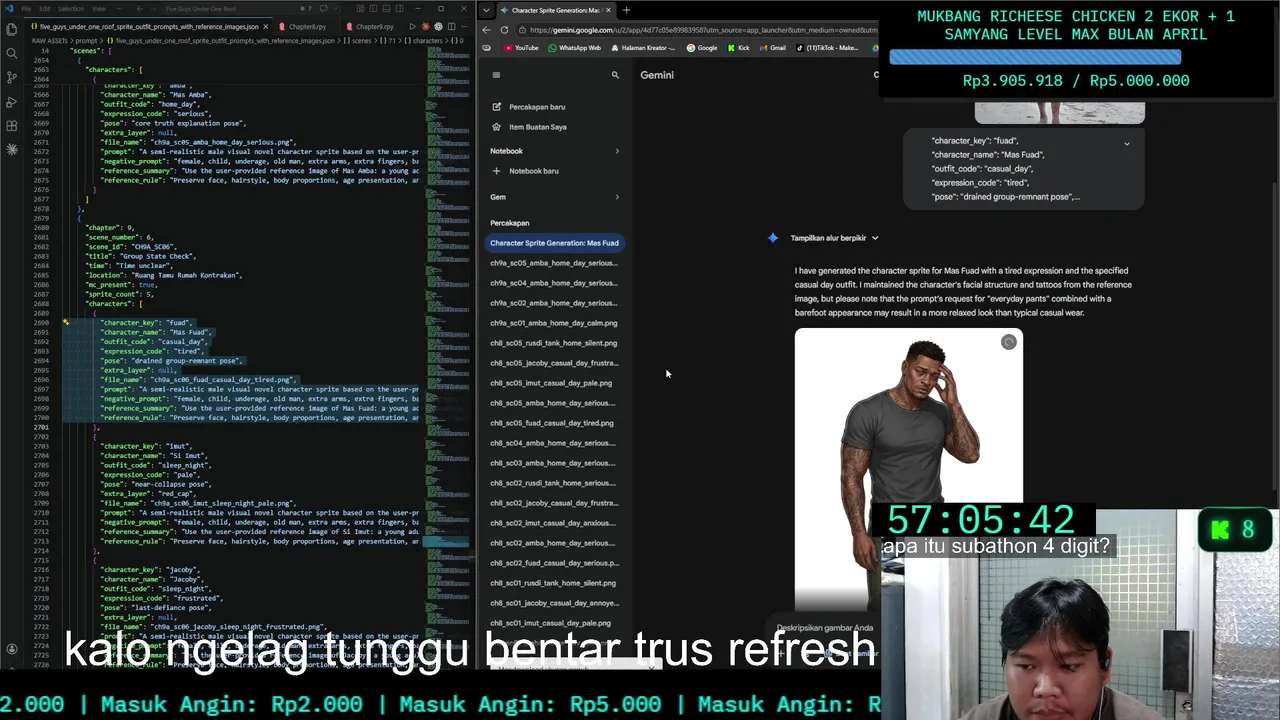Screen dimensions: 1280x720
Task: Click 'characters' breadcrumb segment in VS Code
Action: [x=424, y=41]
